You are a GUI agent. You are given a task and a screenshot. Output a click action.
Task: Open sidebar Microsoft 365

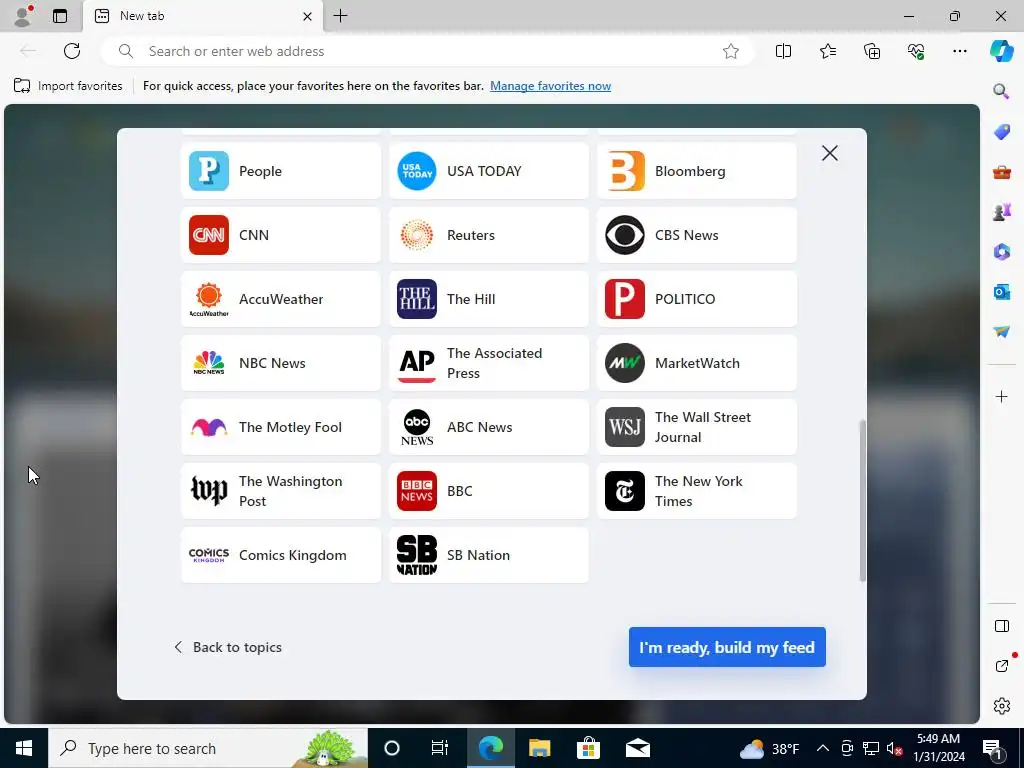tap(1001, 251)
